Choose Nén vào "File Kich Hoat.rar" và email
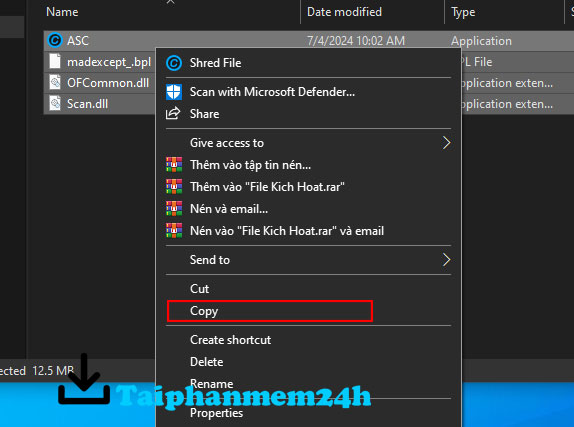Viewport: 574px width, 427px height. click(287, 231)
